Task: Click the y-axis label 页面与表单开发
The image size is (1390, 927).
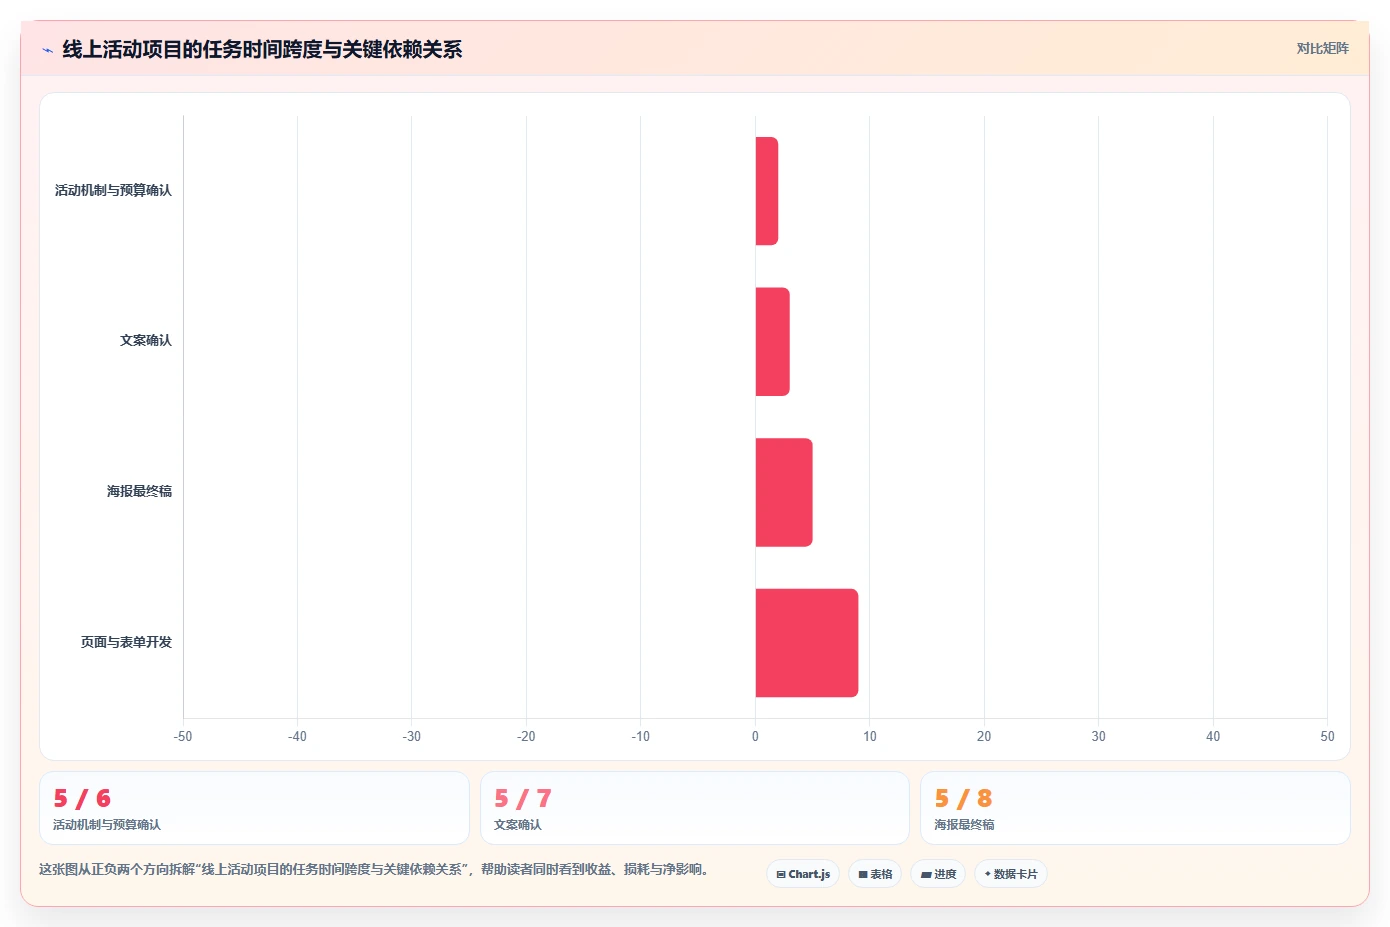Action: click(126, 642)
